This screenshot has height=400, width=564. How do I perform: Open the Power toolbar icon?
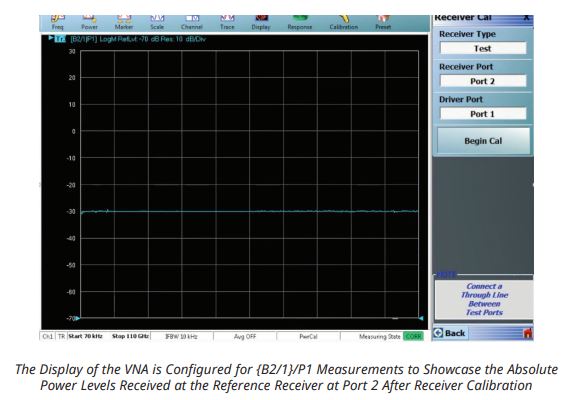[89, 23]
